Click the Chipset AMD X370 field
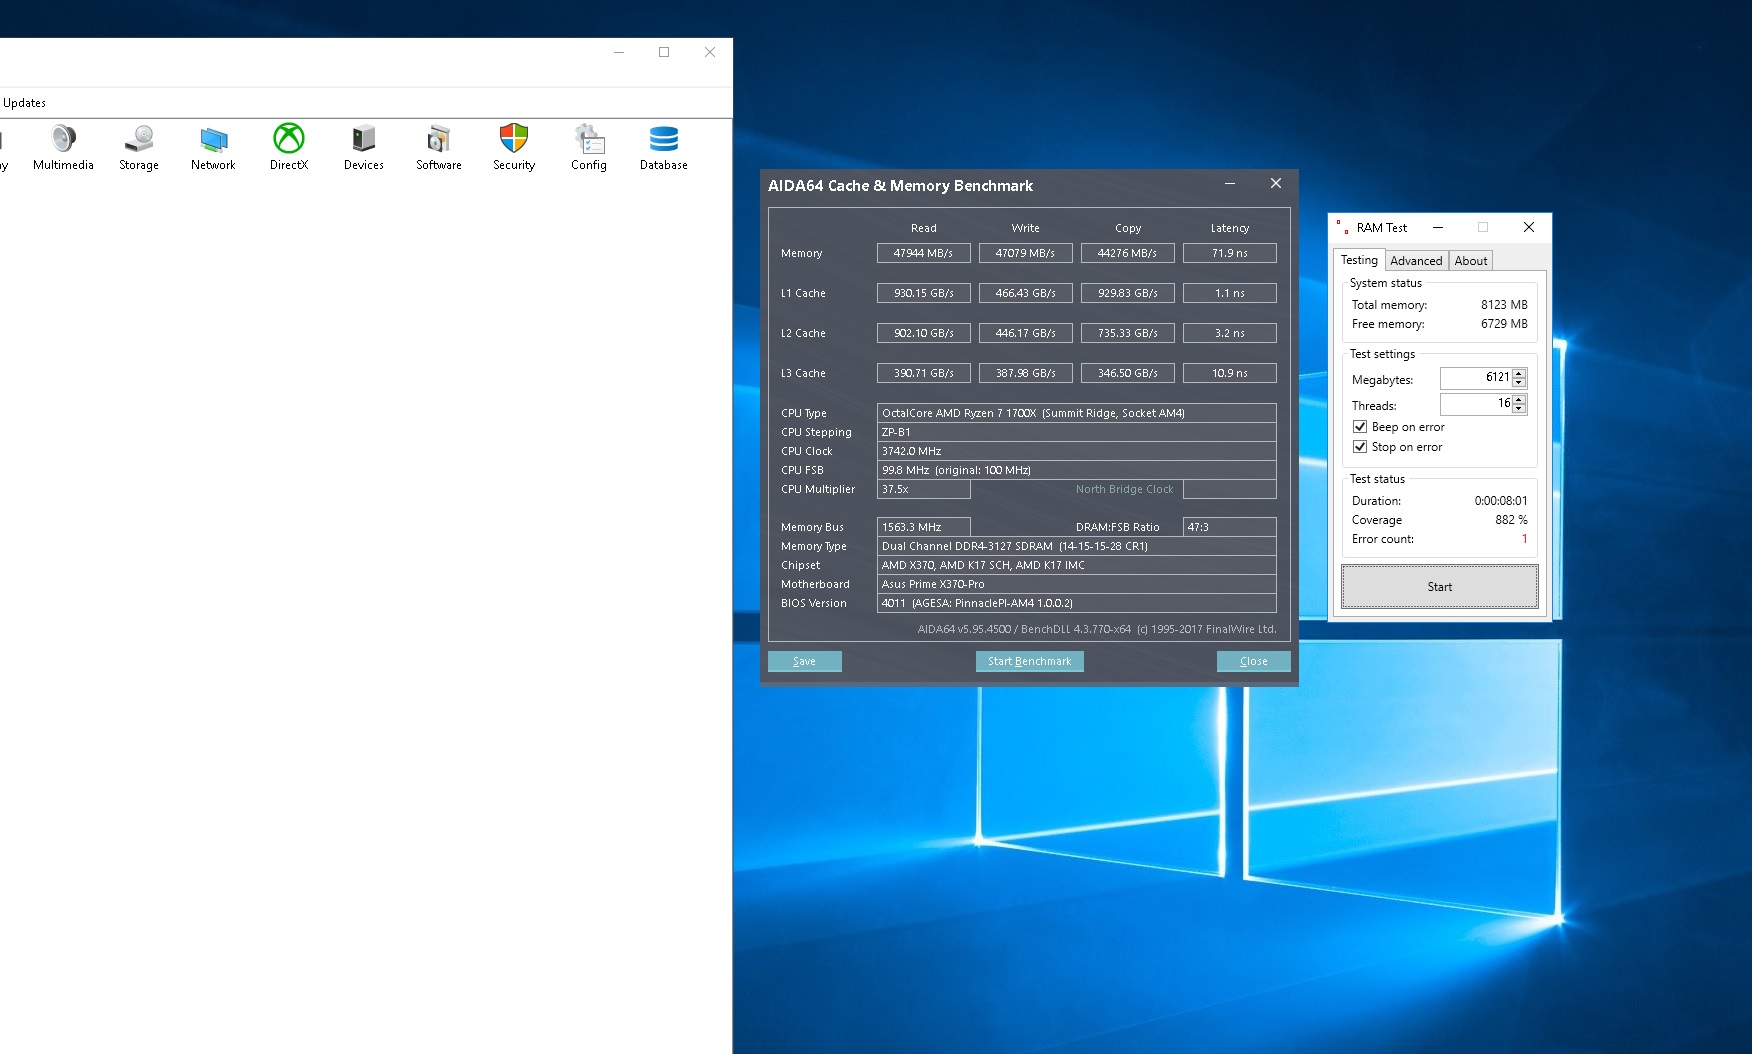The image size is (1752, 1054). pos(1077,565)
